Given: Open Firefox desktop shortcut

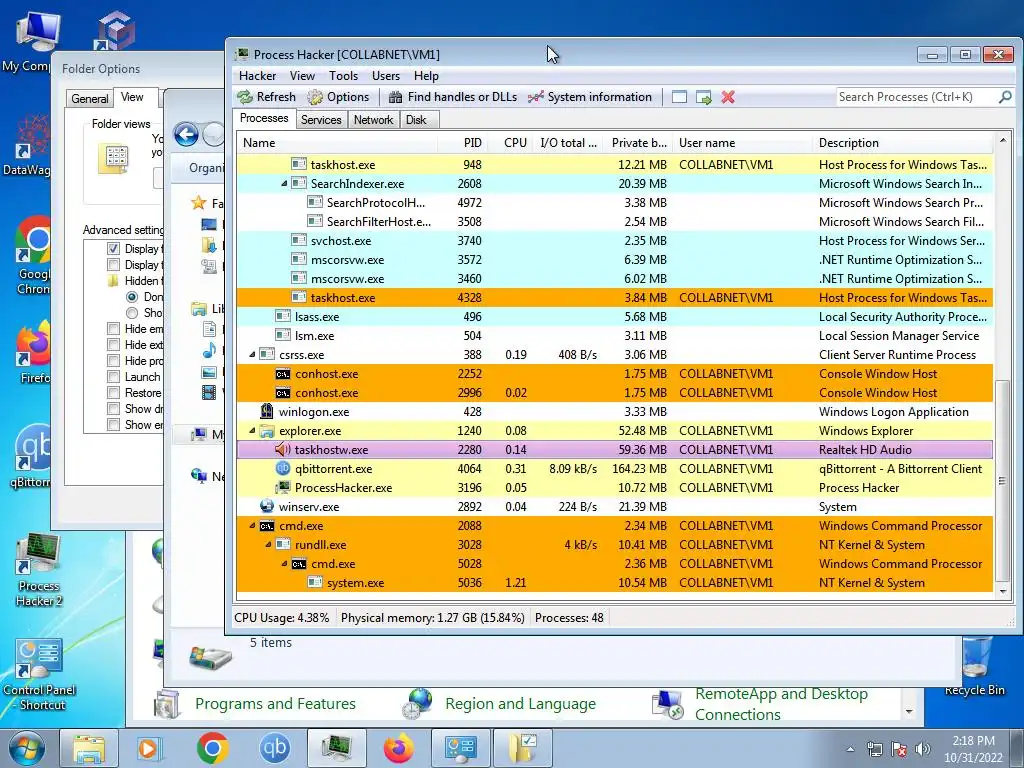Looking at the screenshot, I should pyautogui.click(x=33, y=351).
